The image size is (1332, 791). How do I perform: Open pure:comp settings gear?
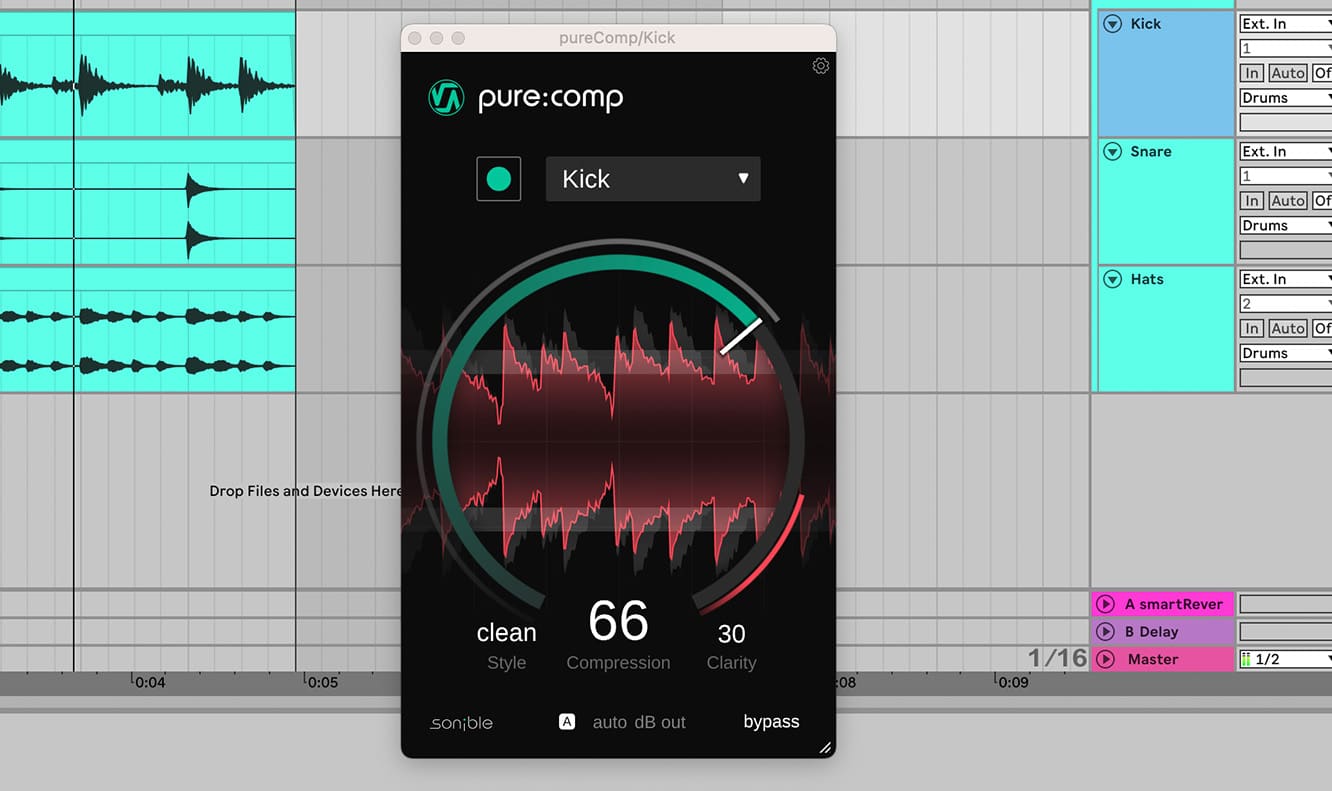pyautogui.click(x=820, y=66)
